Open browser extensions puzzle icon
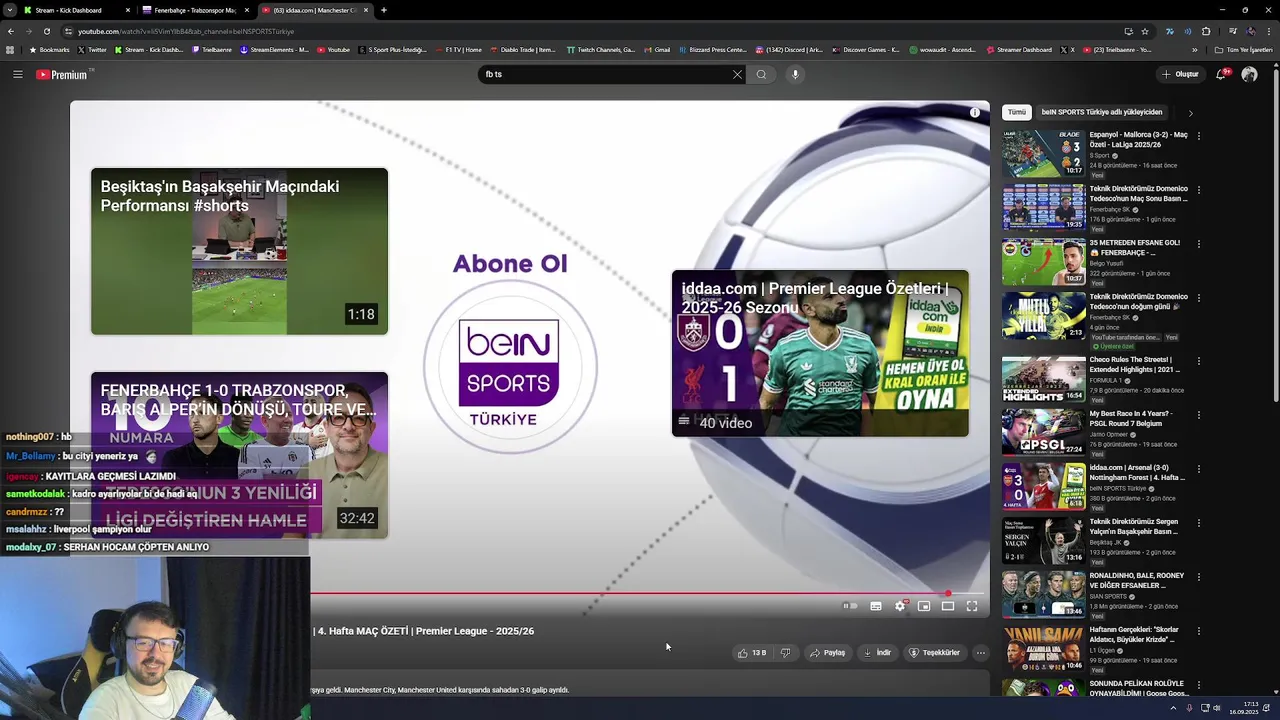The image size is (1280, 720). pyautogui.click(x=1206, y=31)
